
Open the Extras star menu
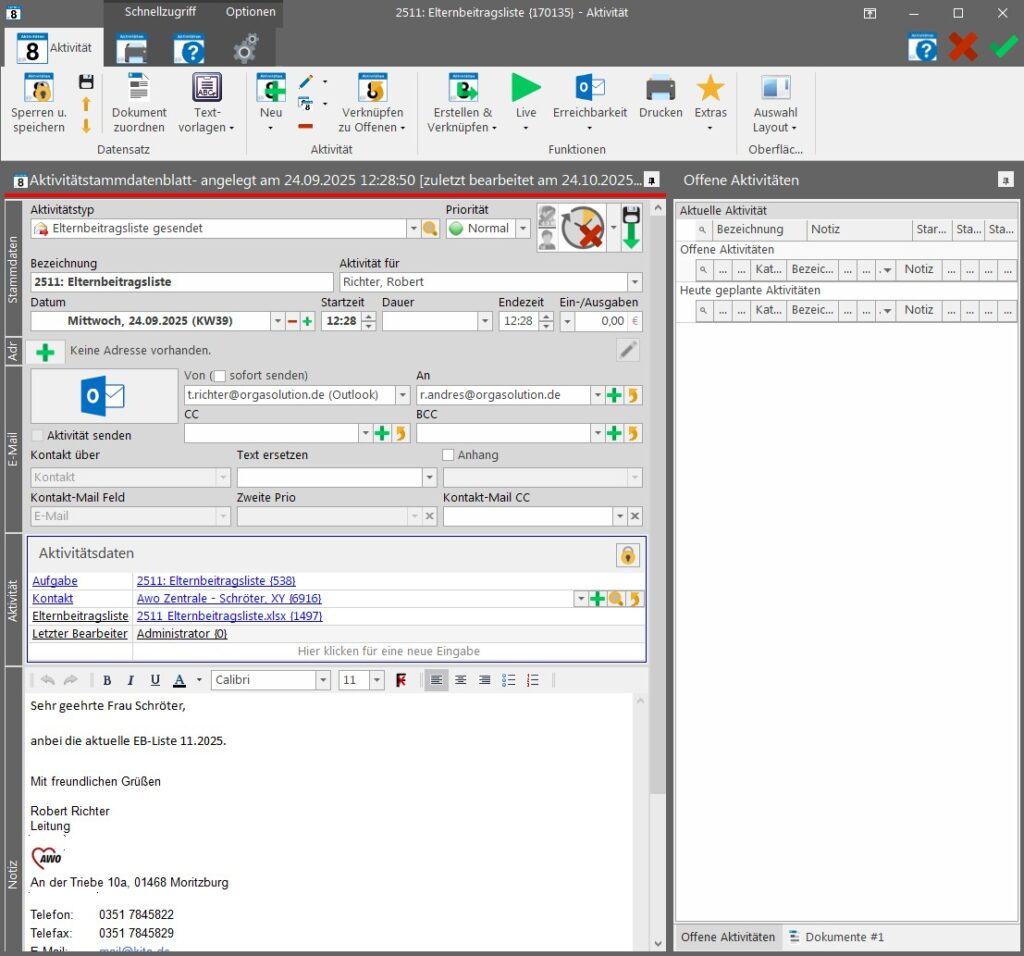[710, 103]
